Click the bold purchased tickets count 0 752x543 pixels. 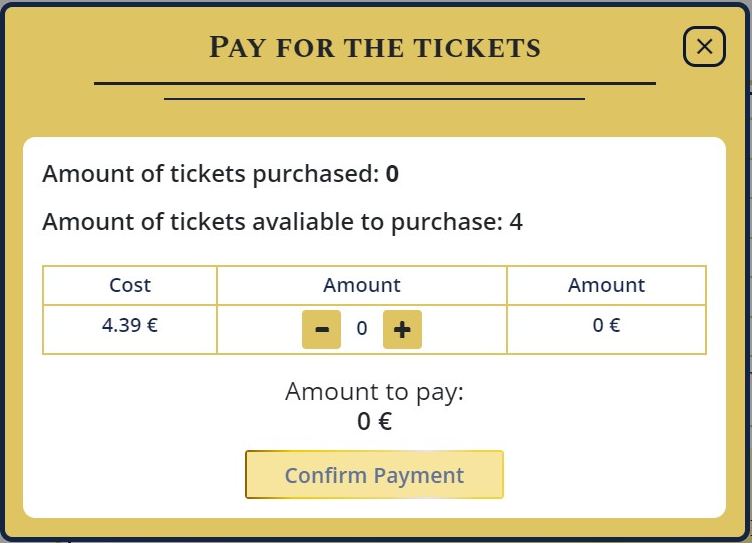(392, 174)
